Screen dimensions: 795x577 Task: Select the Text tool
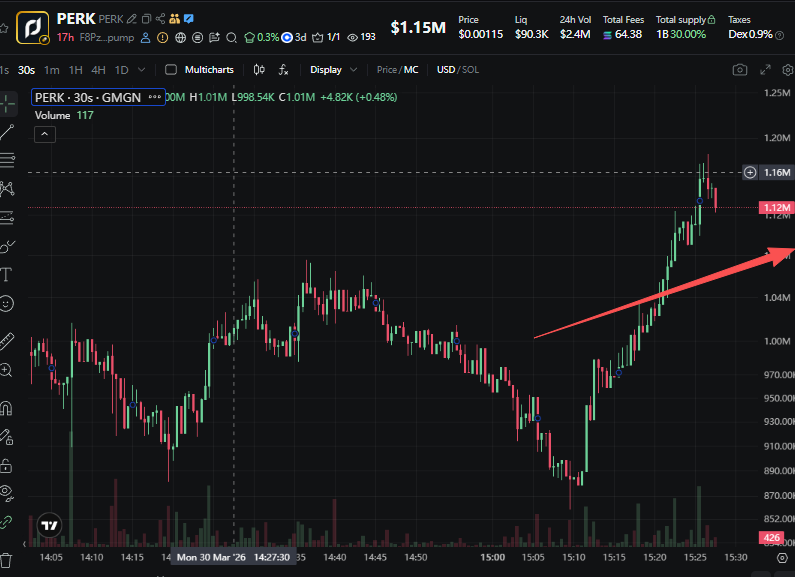point(6,275)
